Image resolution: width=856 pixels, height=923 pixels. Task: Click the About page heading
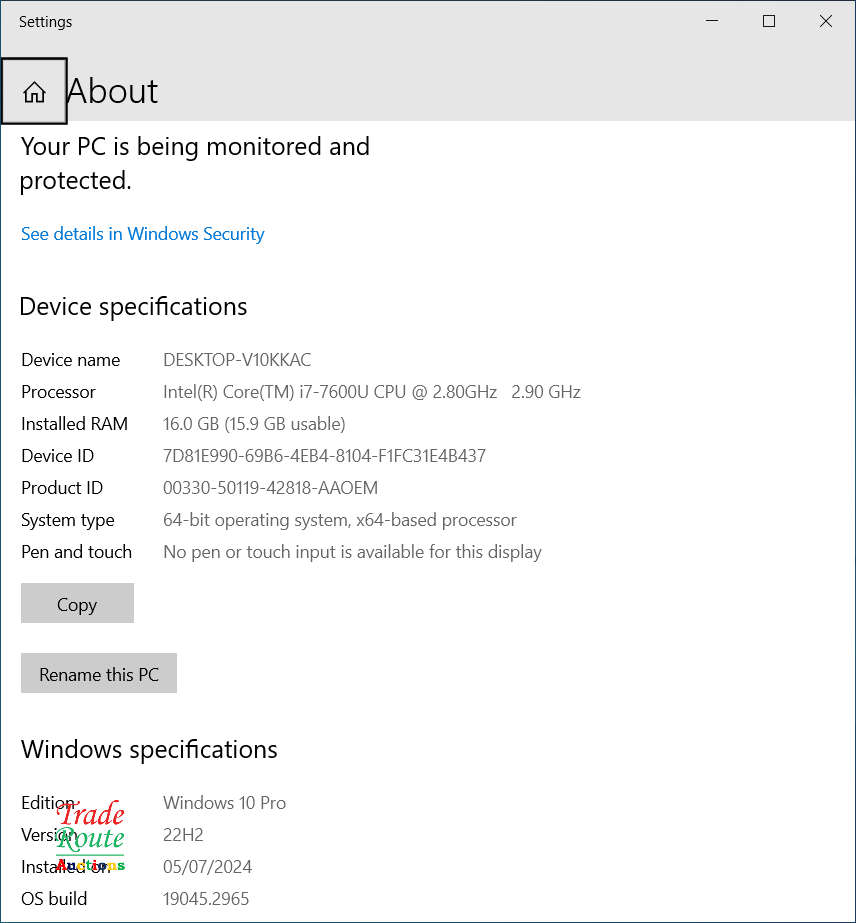click(x=113, y=92)
